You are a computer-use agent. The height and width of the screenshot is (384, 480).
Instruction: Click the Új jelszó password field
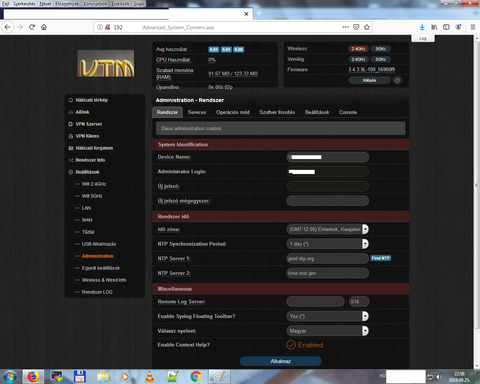pos(327,186)
